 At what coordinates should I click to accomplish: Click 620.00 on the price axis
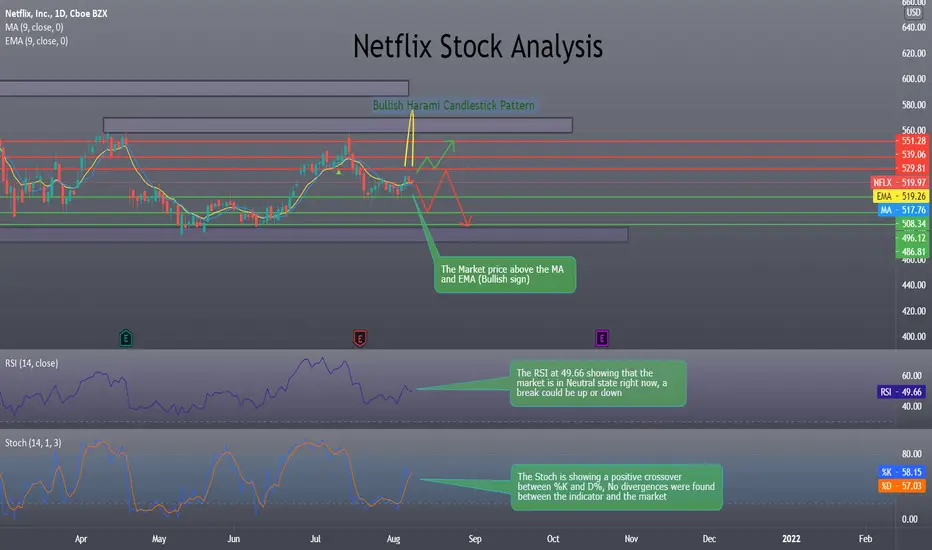tap(914, 54)
